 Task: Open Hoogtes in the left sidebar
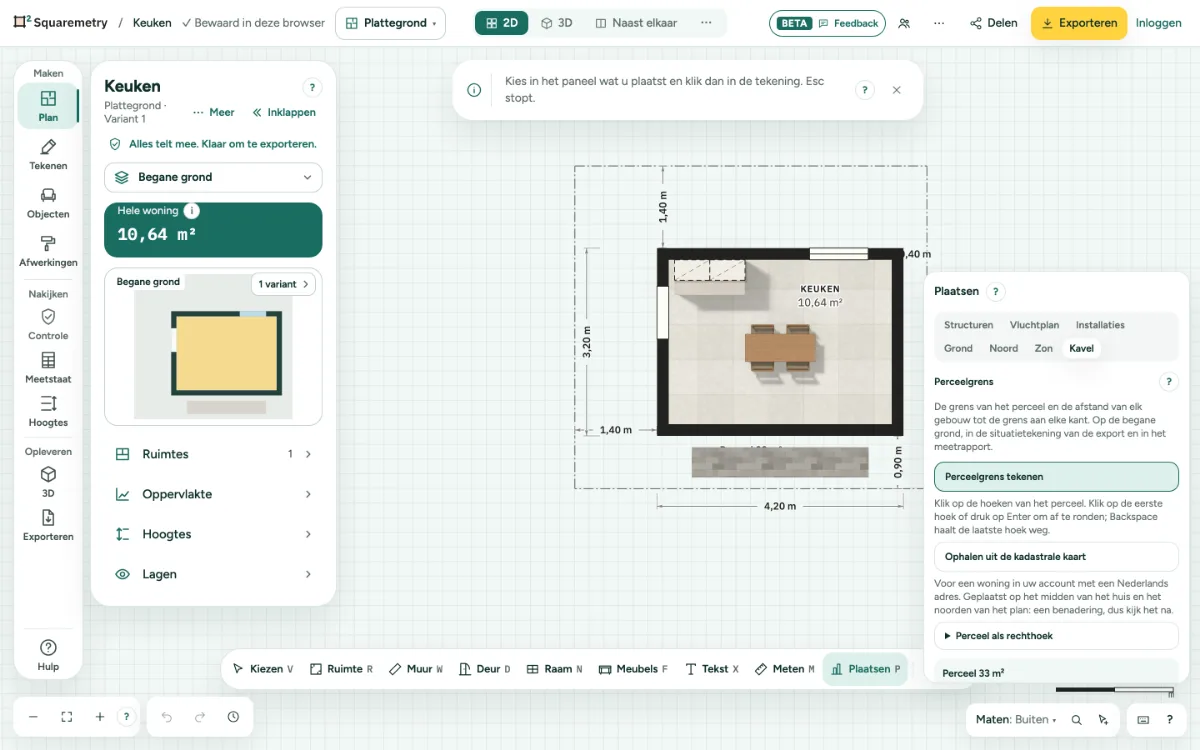click(48, 411)
